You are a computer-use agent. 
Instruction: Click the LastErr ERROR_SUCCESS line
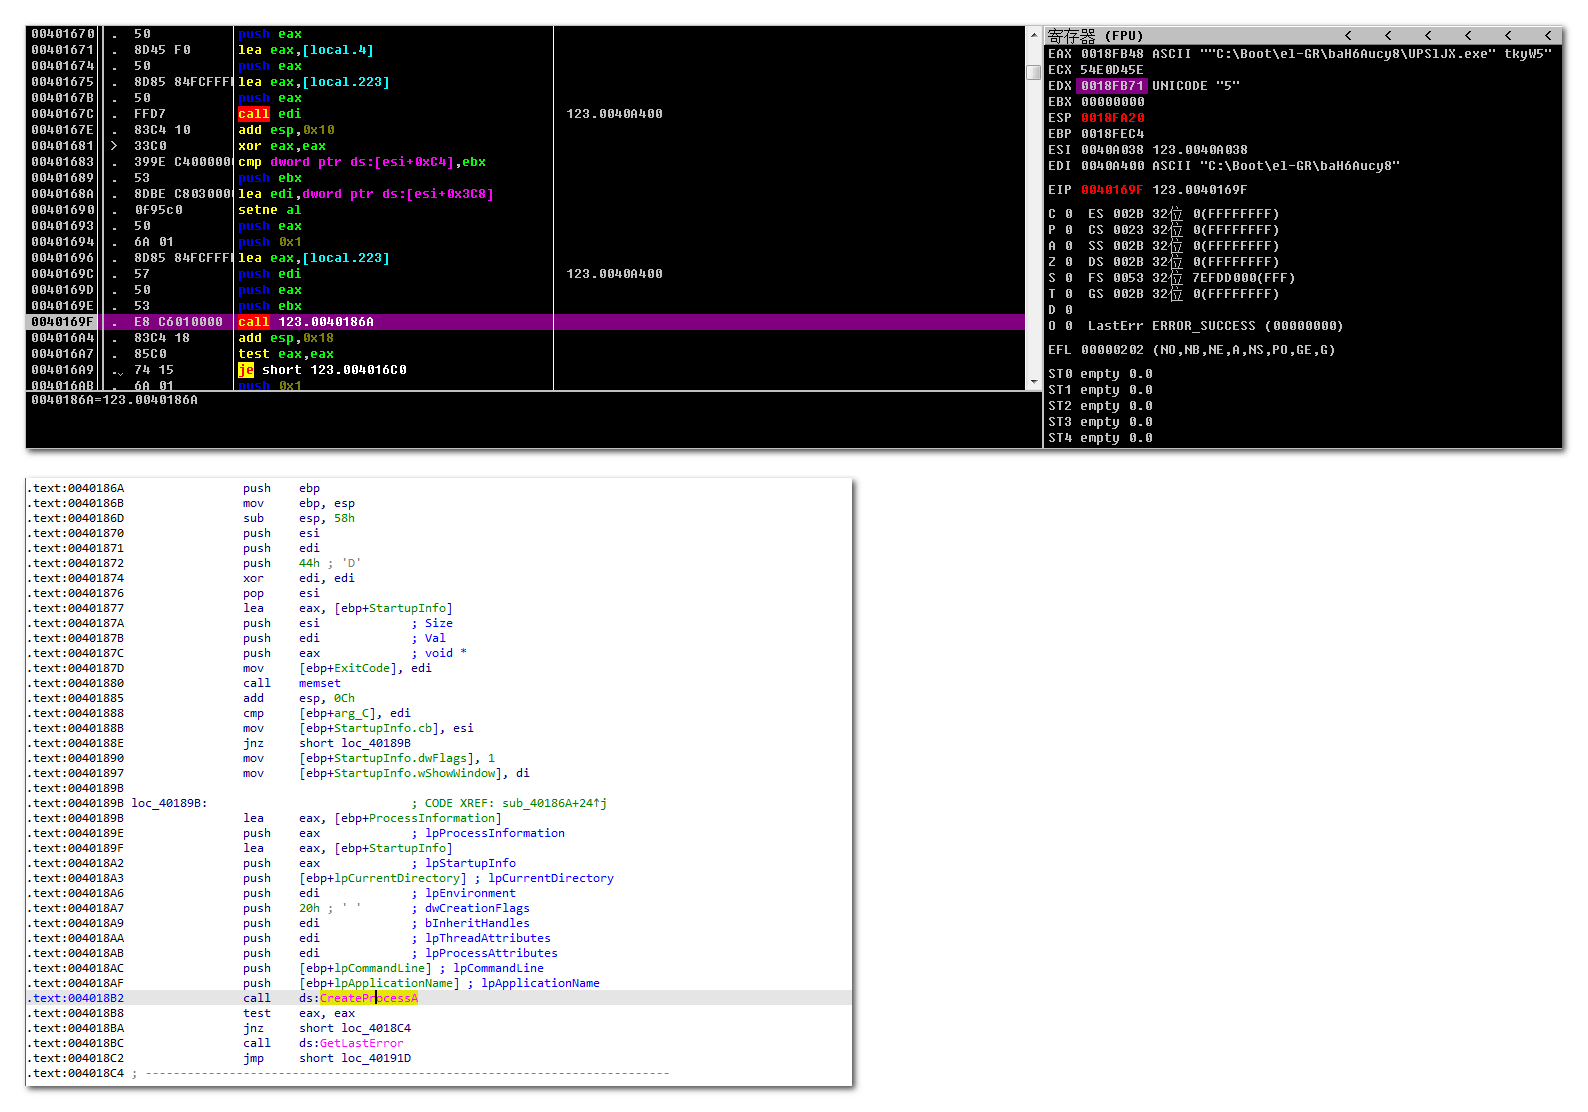[x=1215, y=326]
